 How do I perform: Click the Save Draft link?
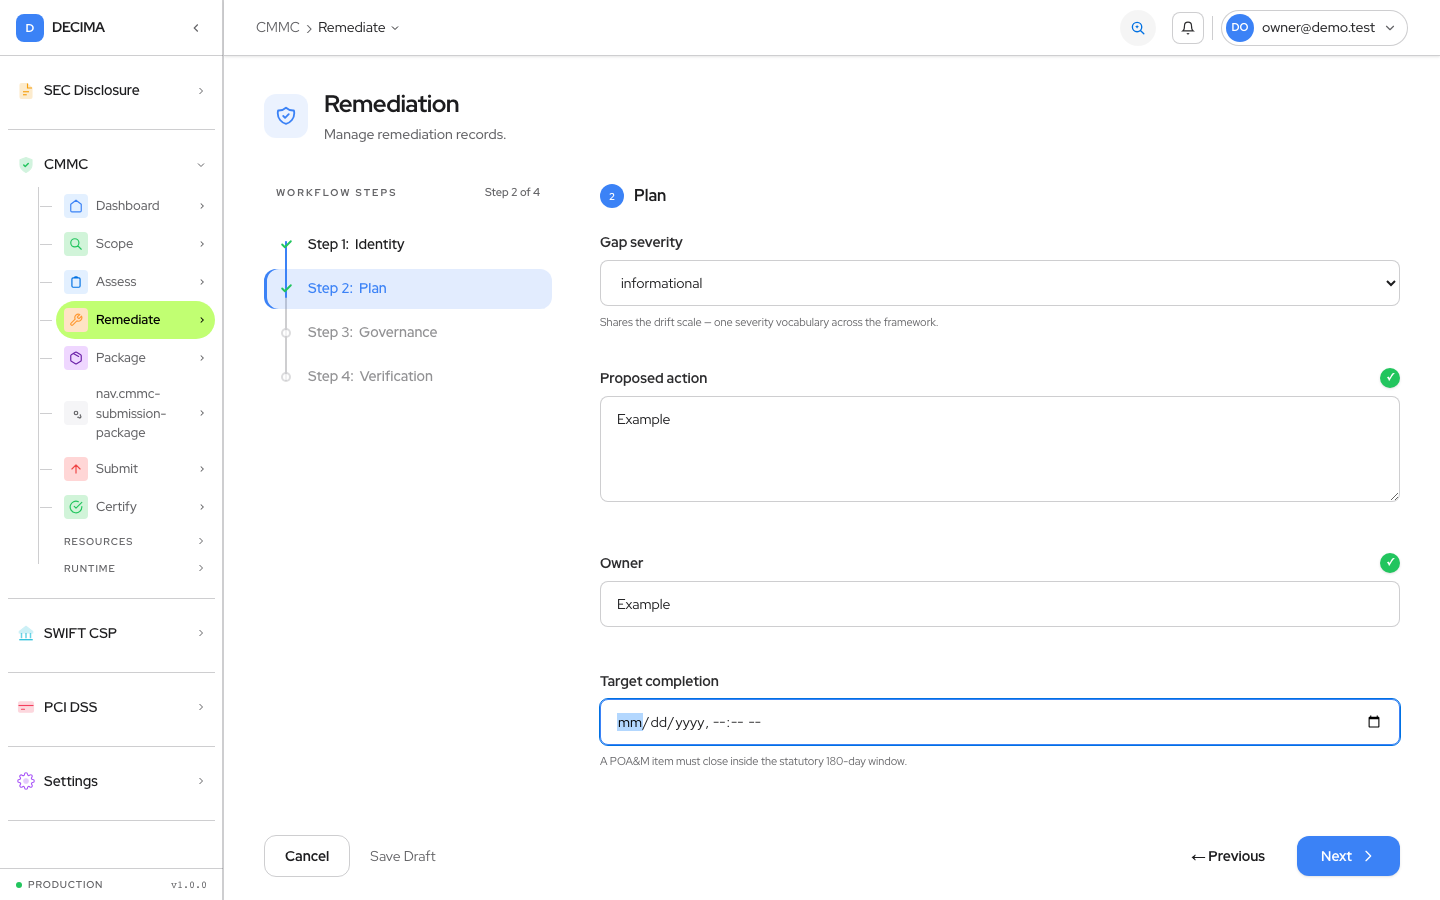tap(403, 856)
